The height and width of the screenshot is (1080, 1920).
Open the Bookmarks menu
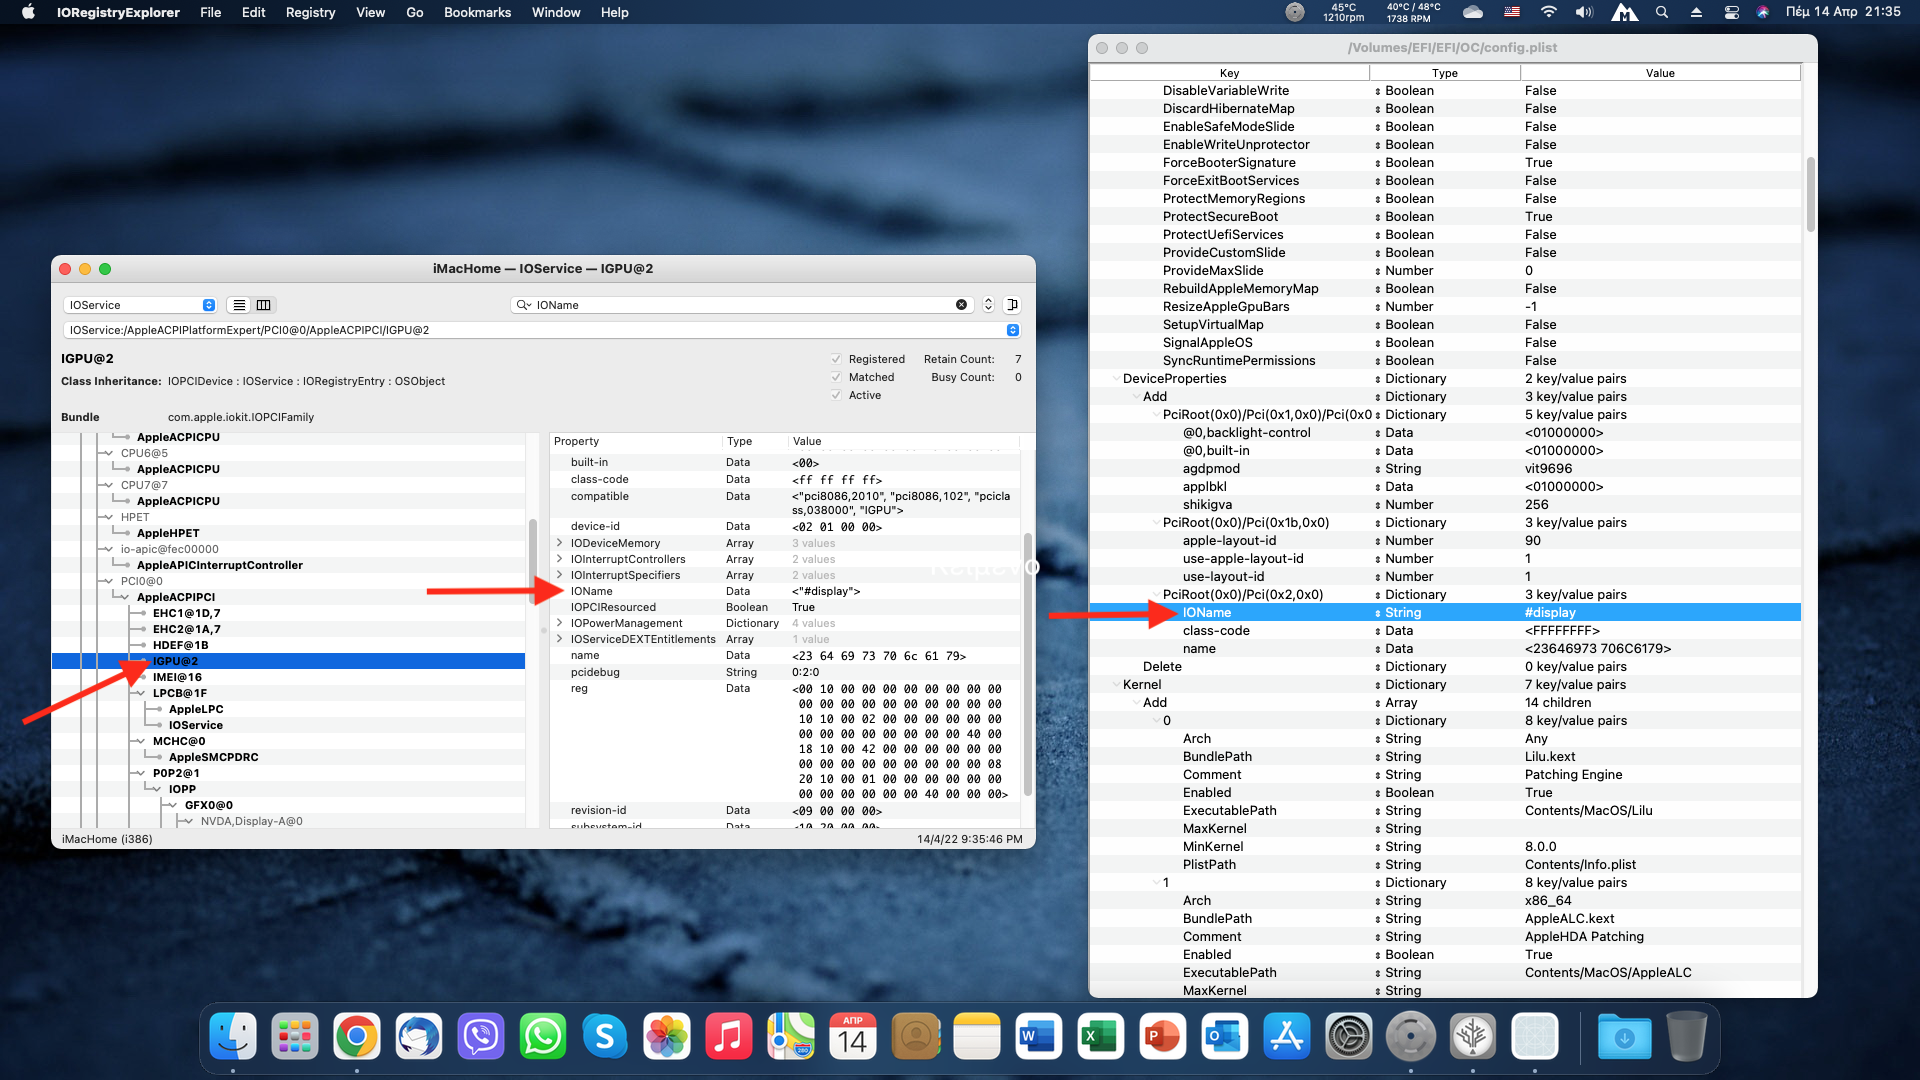[x=477, y=13]
